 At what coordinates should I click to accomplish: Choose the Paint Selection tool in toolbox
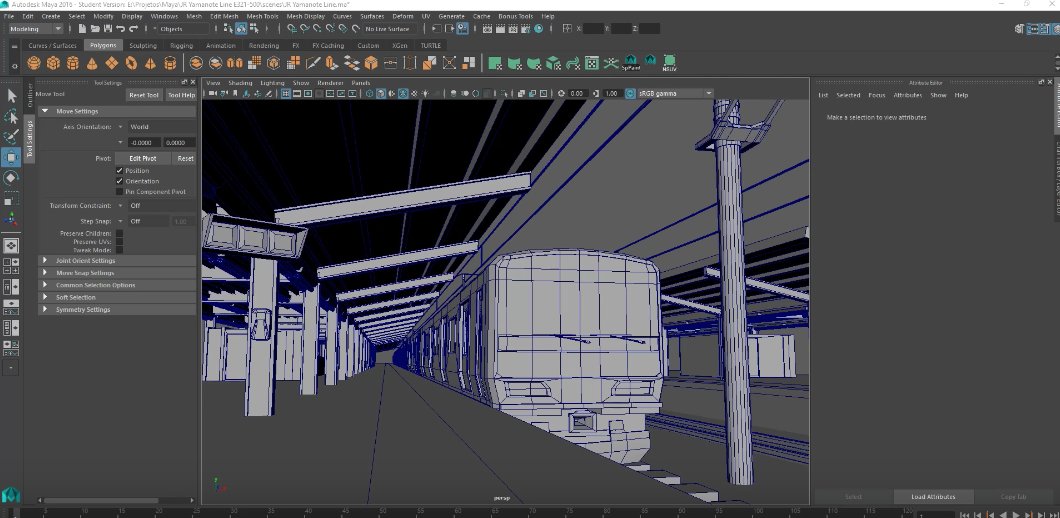pyautogui.click(x=11, y=136)
